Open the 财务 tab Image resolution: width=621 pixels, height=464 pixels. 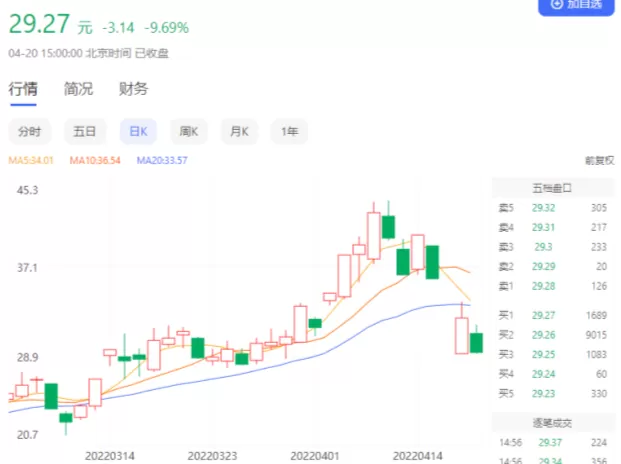coord(133,89)
